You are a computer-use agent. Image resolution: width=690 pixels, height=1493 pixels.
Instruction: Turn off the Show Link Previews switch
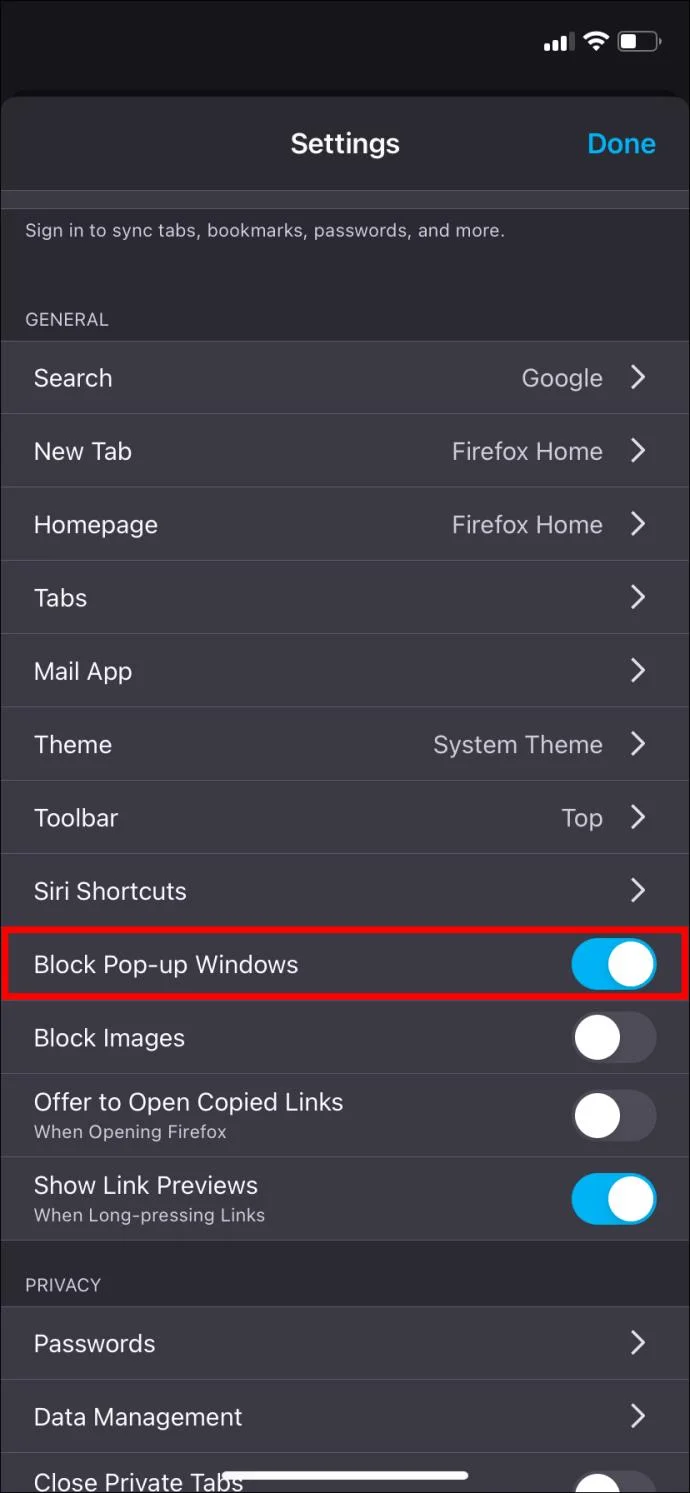pyautogui.click(x=614, y=1199)
